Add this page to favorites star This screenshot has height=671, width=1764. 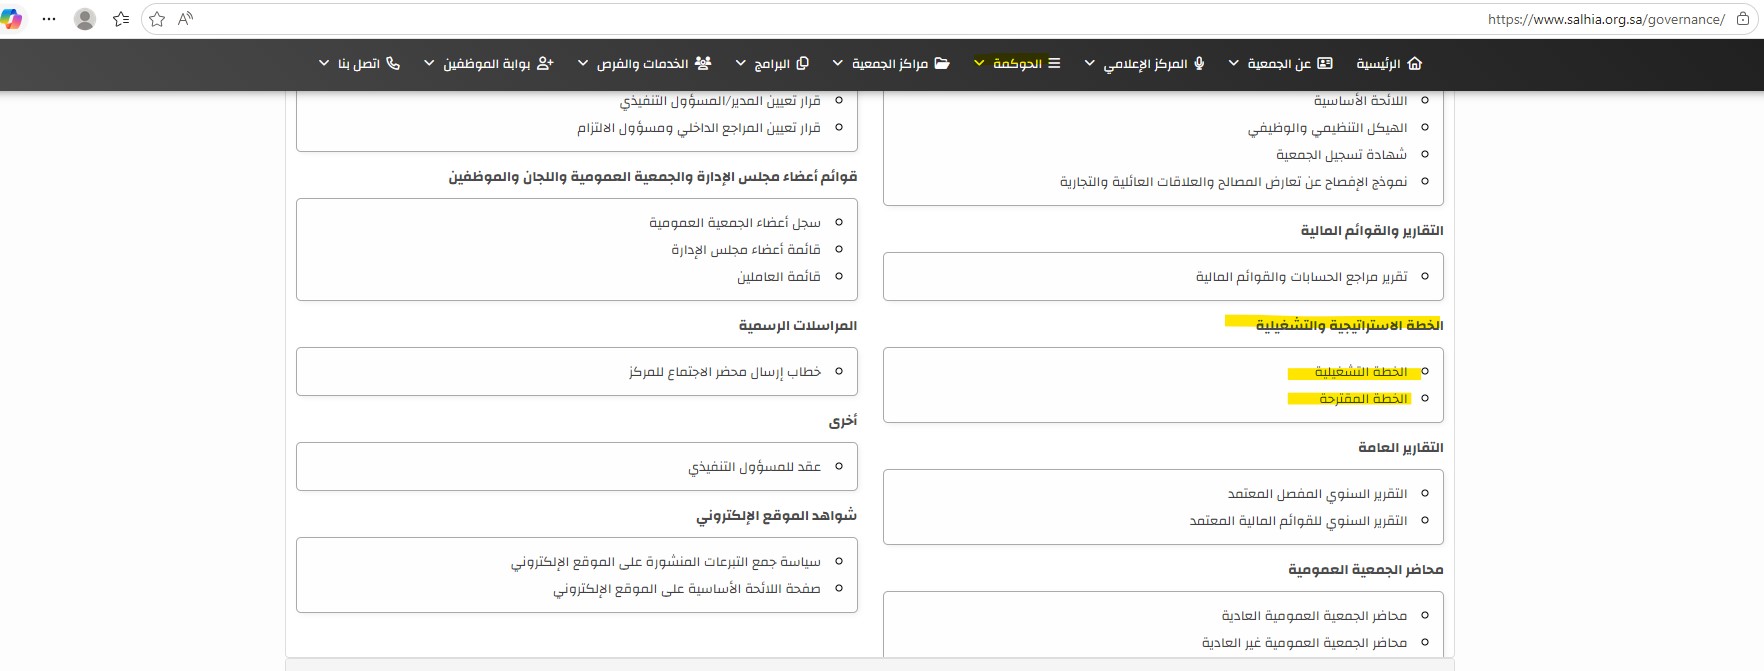point(157,19)
